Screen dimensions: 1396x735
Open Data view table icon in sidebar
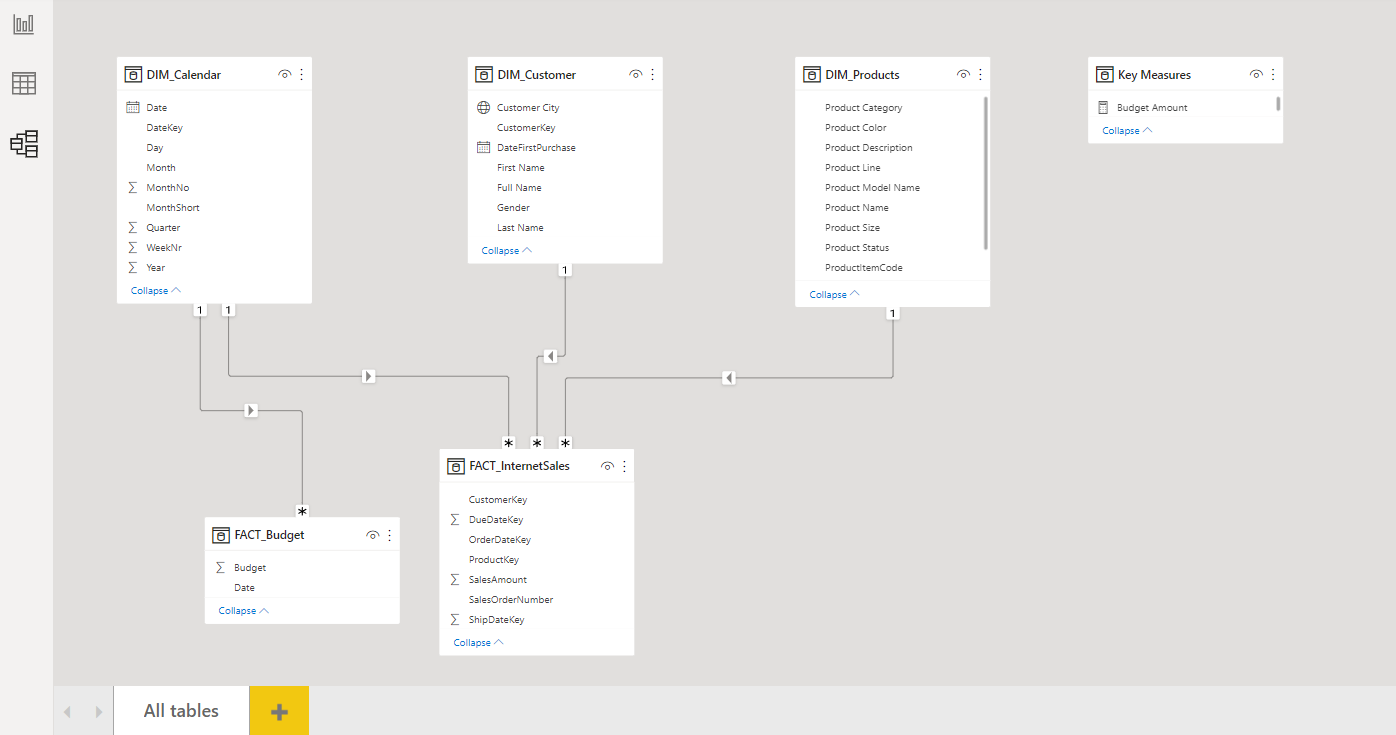click(x=24, y=84)
